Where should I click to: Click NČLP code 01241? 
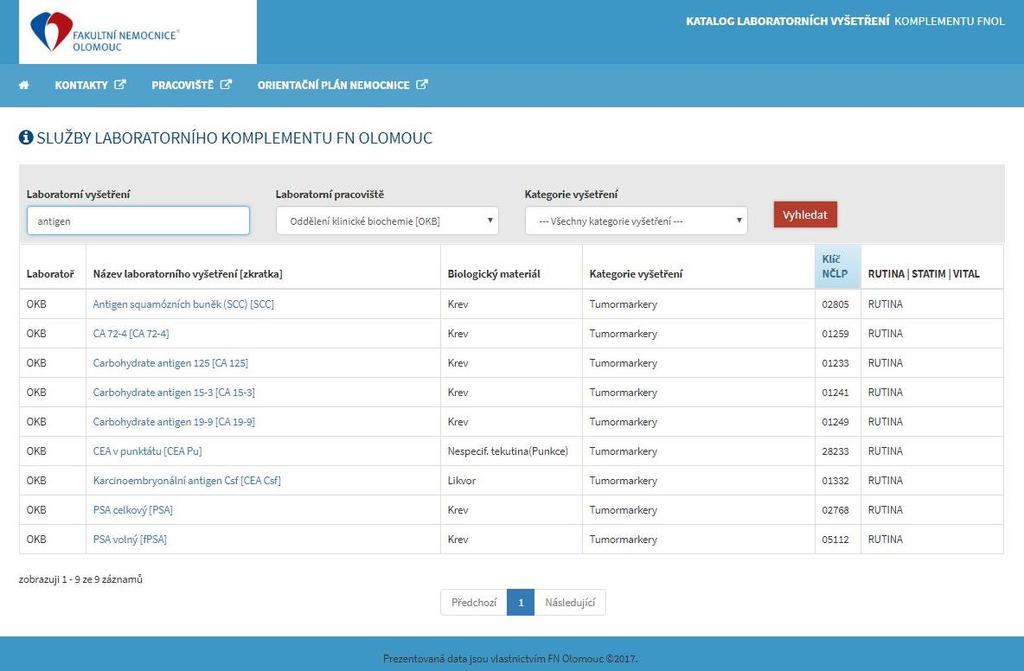[x=835, y=392]
